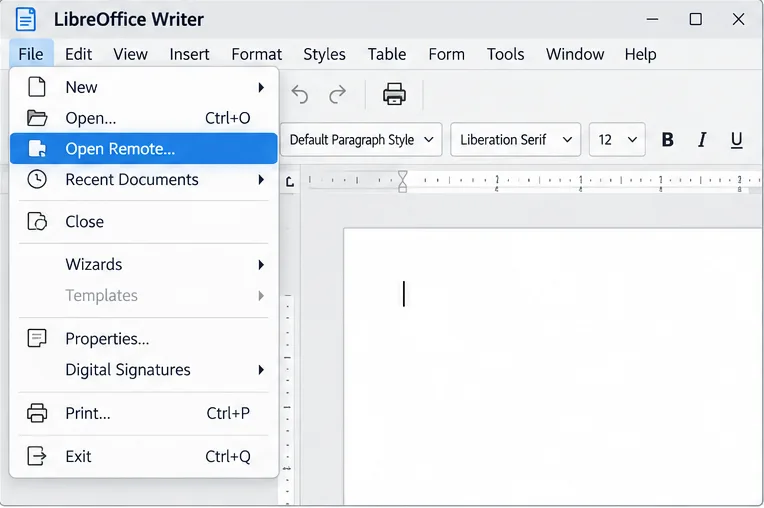Click the Properties sheet icon in menu
The height and width of the screenshot is (508, 764).
pos(37,338)
